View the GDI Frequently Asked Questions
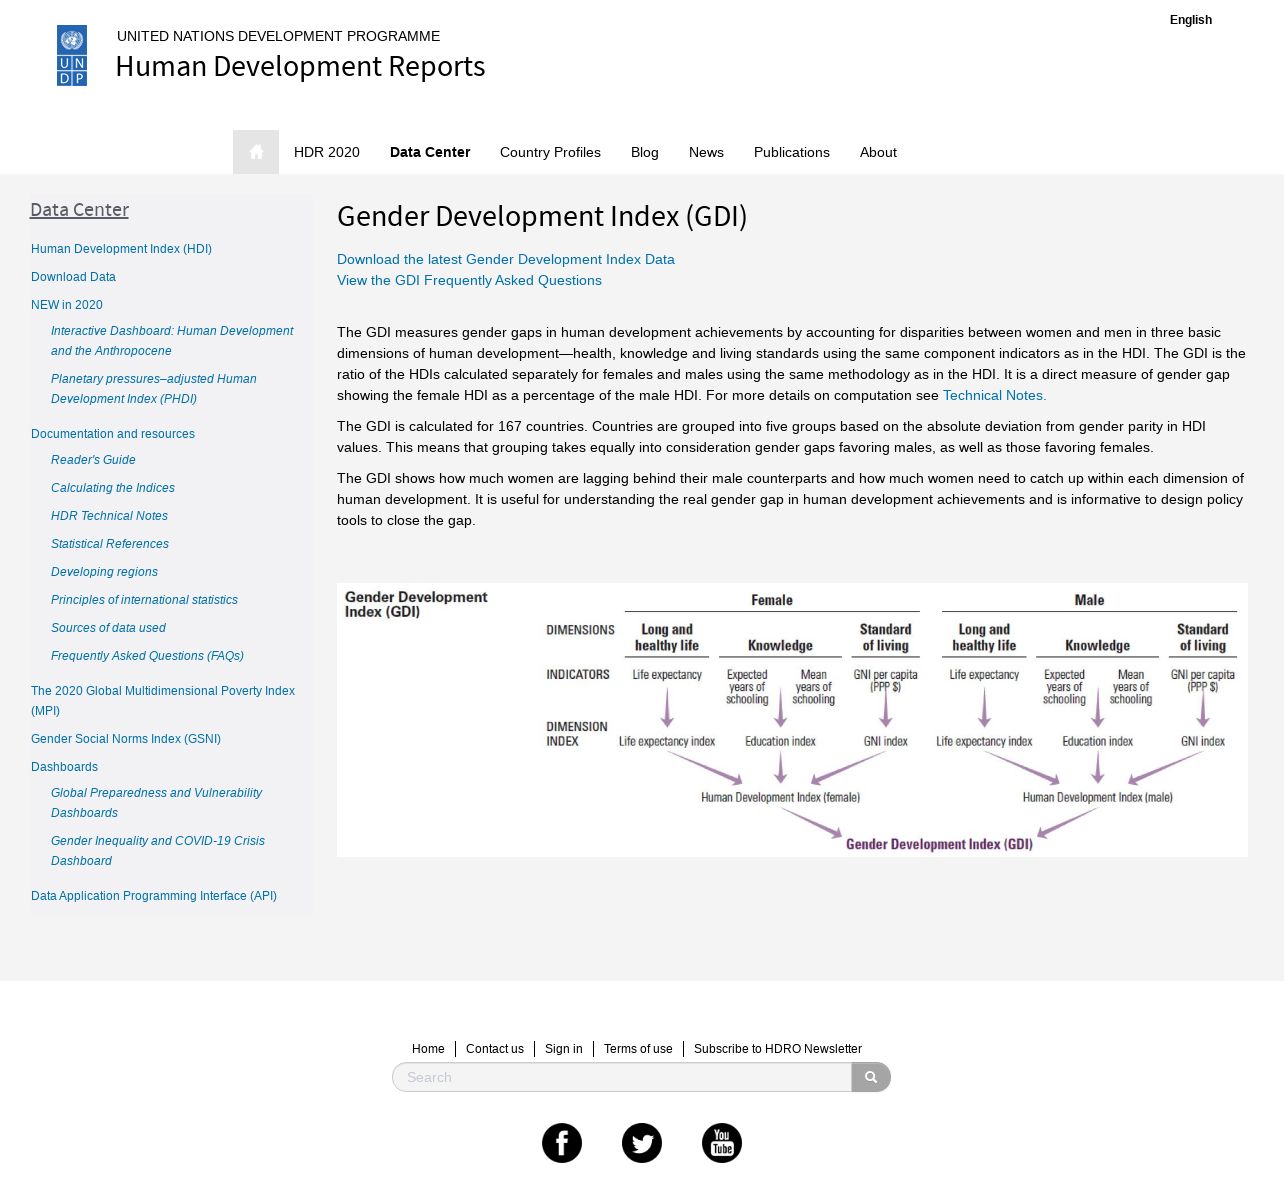The image size is (1284, 1193). point(469,280)
